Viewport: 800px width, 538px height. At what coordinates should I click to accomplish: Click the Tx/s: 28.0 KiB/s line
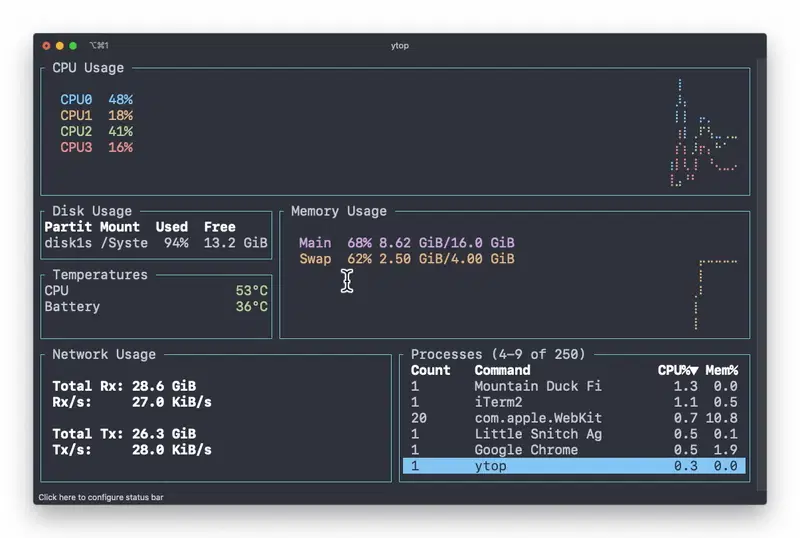[x=132, y=450]
